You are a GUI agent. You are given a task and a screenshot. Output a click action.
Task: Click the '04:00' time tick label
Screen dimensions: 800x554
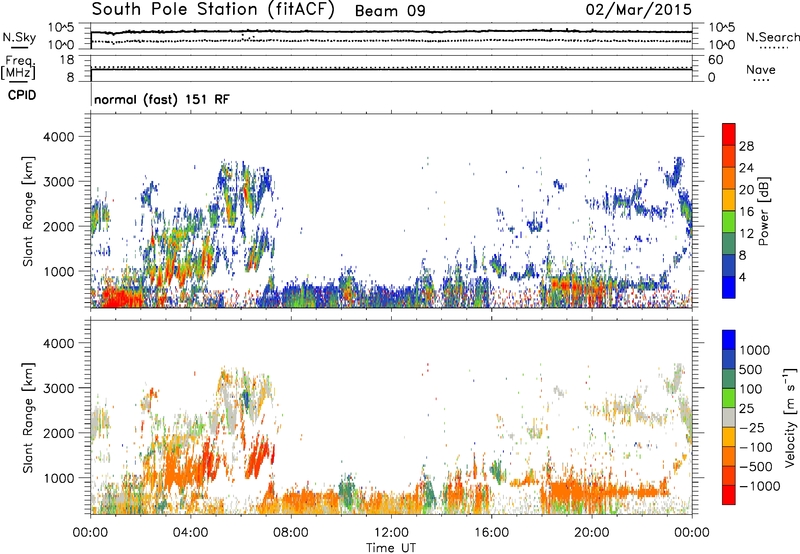pyautogui.click(x=190, y=533)
